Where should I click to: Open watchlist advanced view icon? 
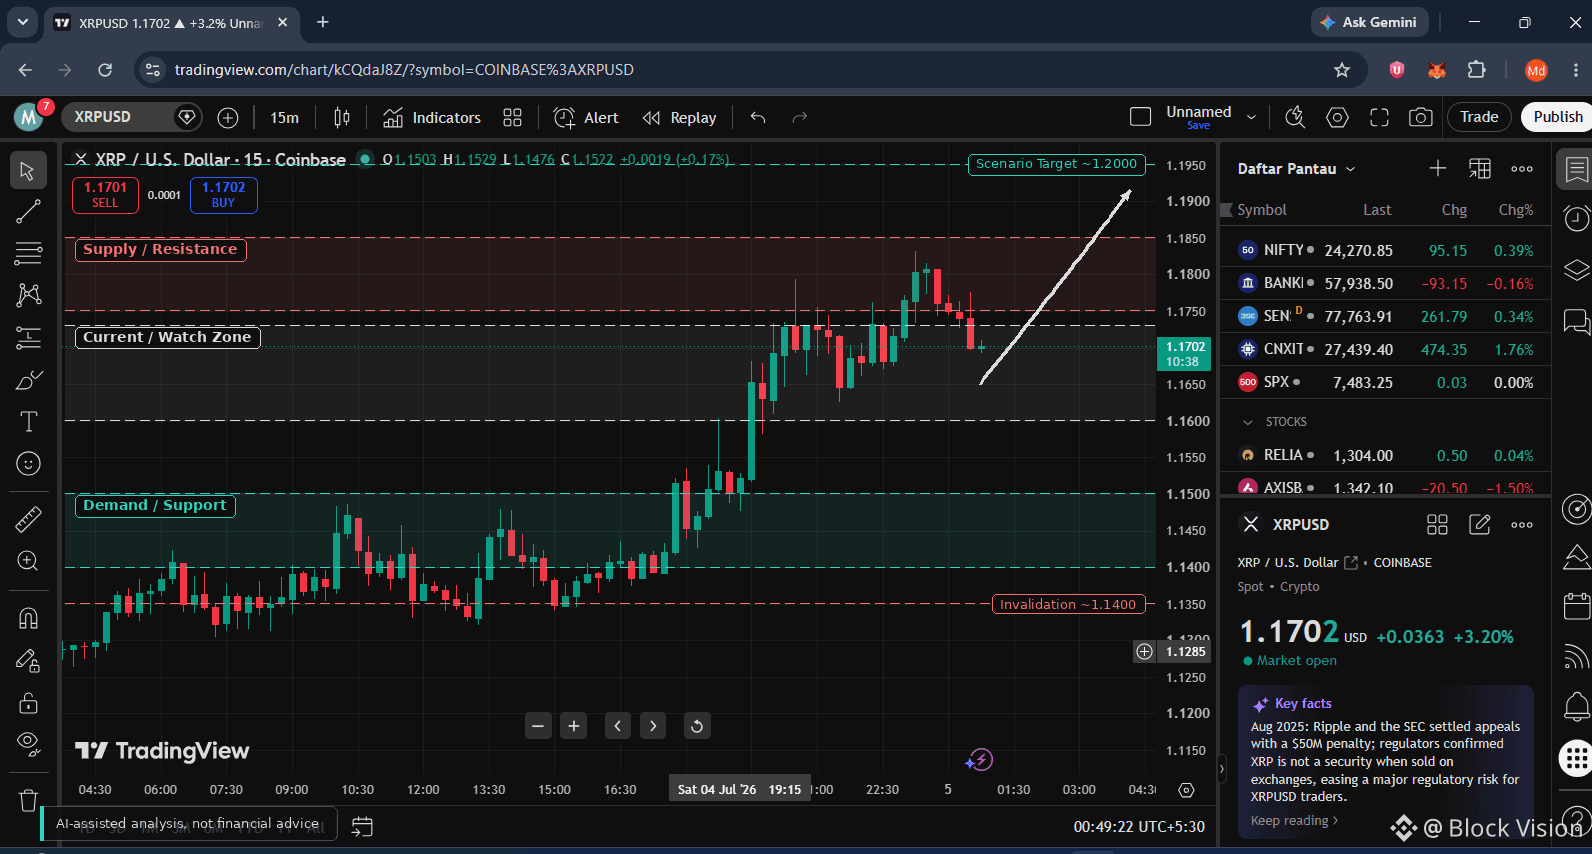tap(1480, 168)
